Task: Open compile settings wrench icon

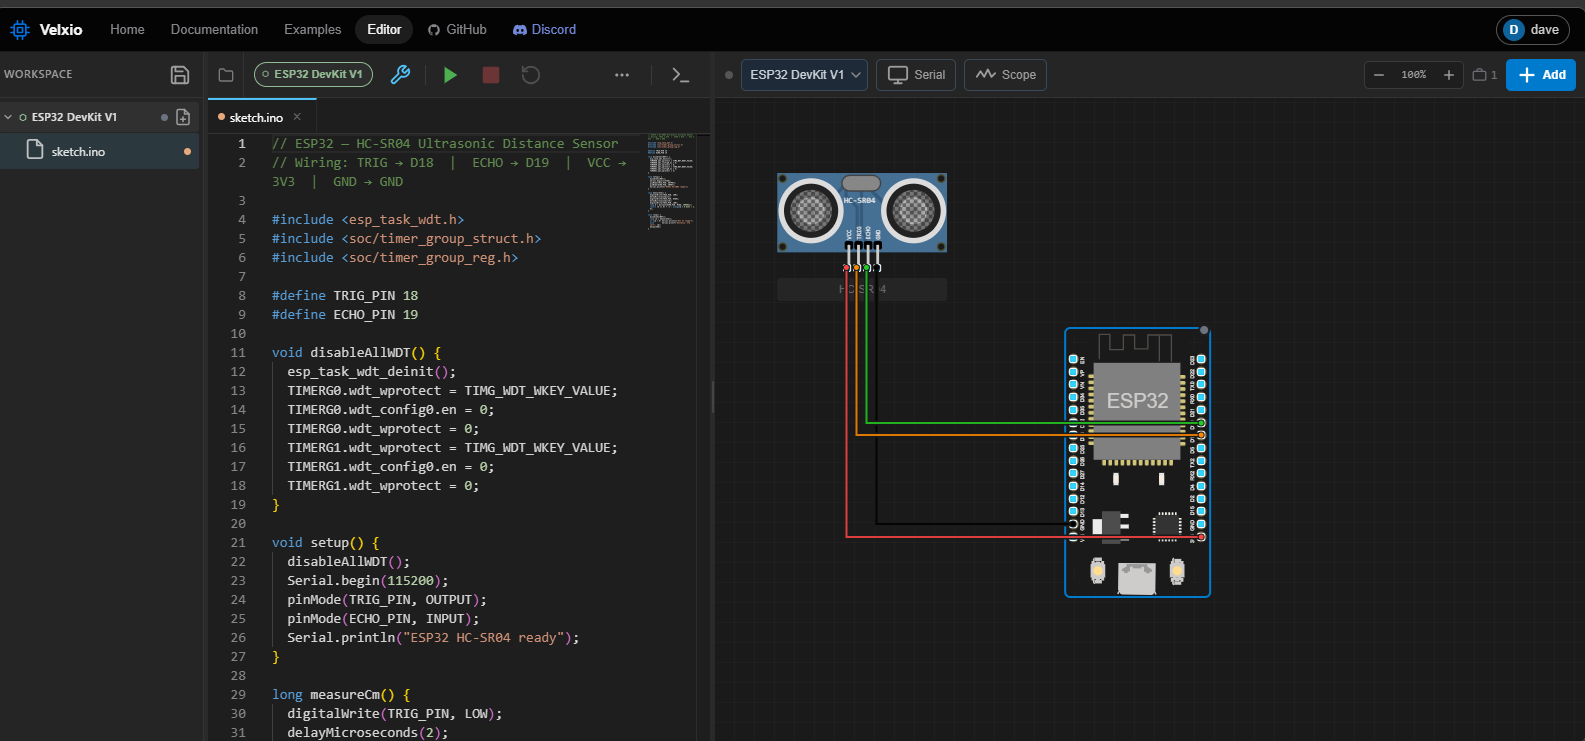Action: click(400, 75)
